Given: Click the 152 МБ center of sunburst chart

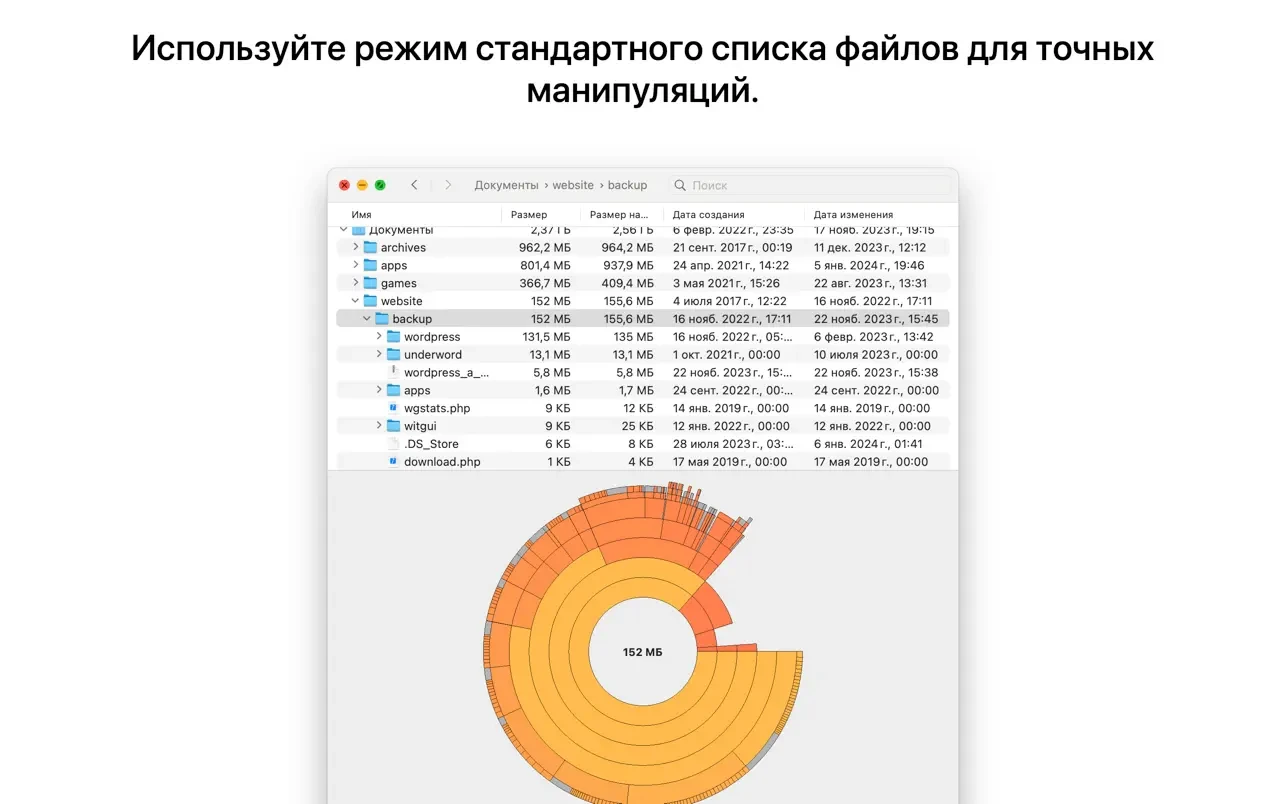Looking at the screenshot, I should pos(642,652).
